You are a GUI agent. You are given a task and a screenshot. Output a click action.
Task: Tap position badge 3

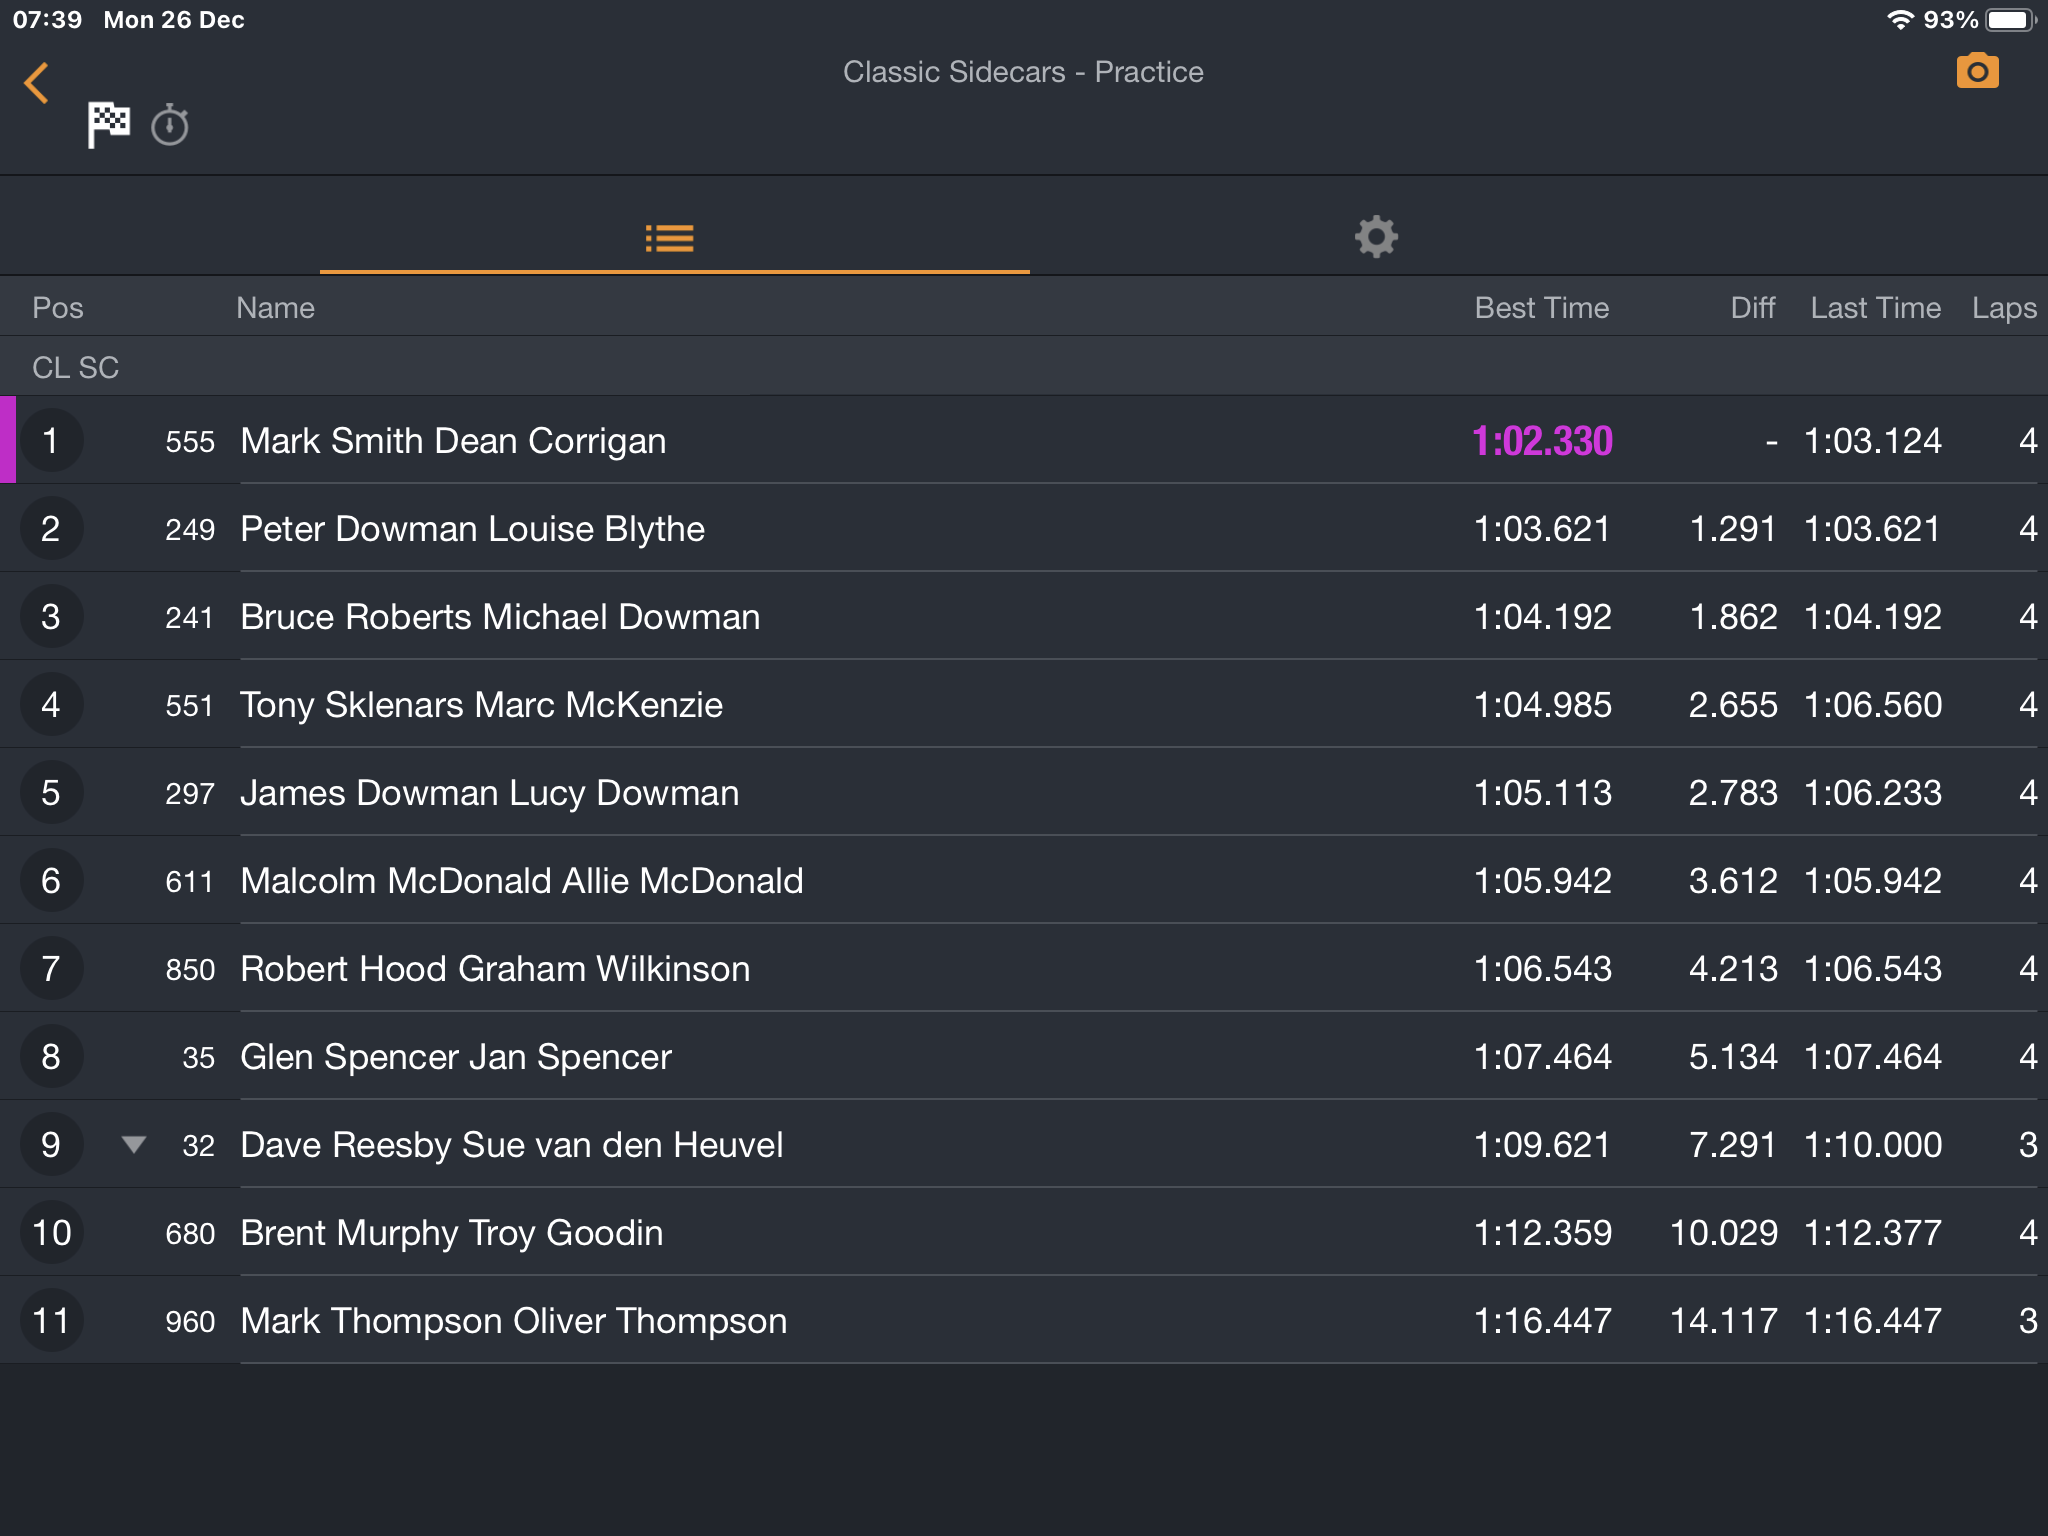(x=51, y=617)
